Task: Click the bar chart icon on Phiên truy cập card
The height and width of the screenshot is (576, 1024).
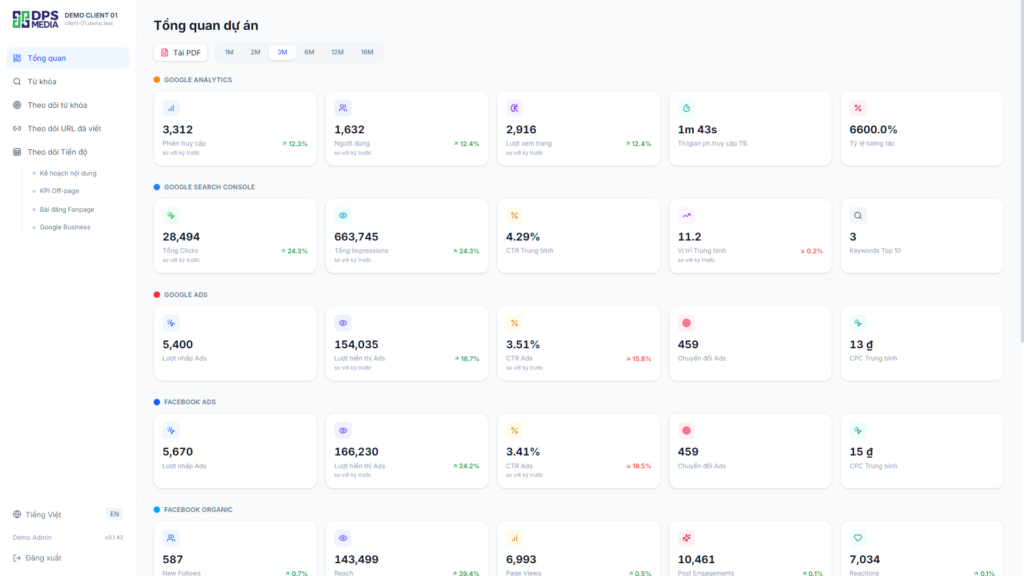Action: pos(171,108)
